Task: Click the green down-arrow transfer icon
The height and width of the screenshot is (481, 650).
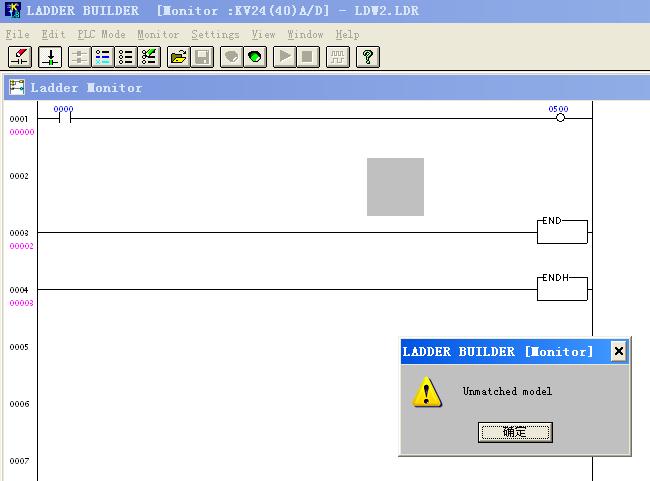Action: coord(51,56)
